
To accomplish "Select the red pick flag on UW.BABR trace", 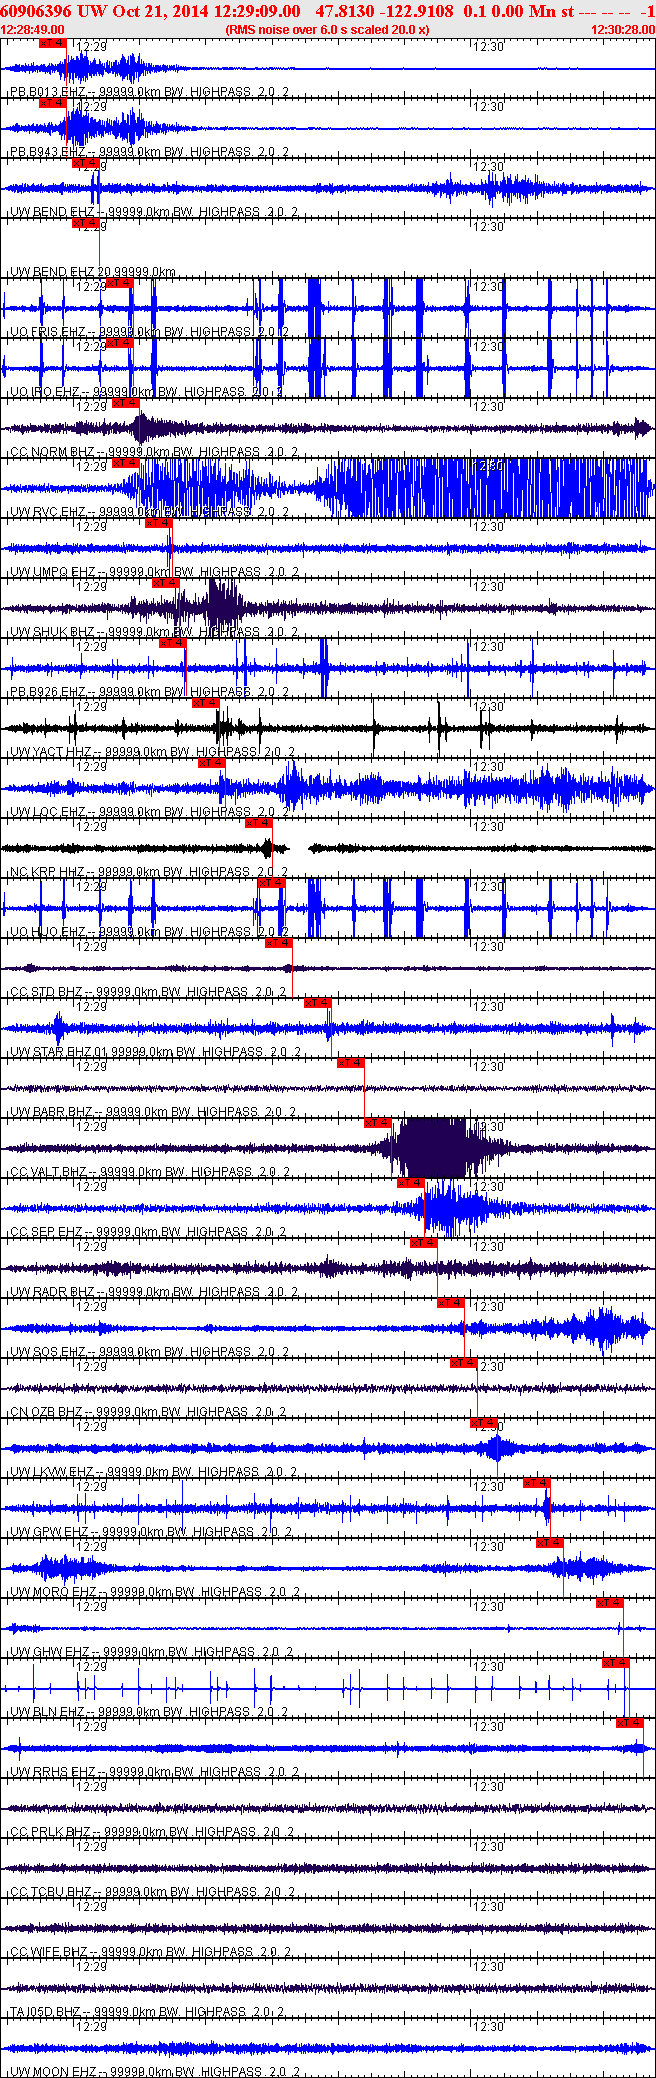I will click(x=350, y=1063).
